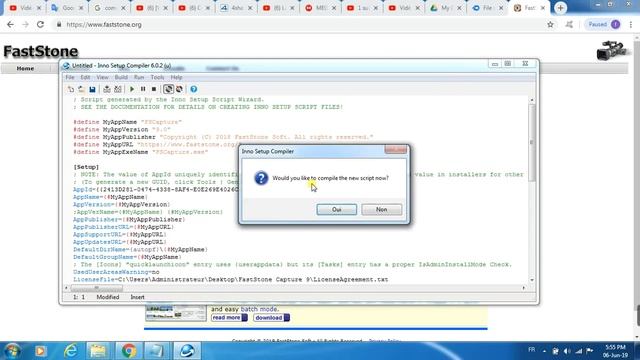
Task: Open the View menu in Inno Setup
Action: 102,77
